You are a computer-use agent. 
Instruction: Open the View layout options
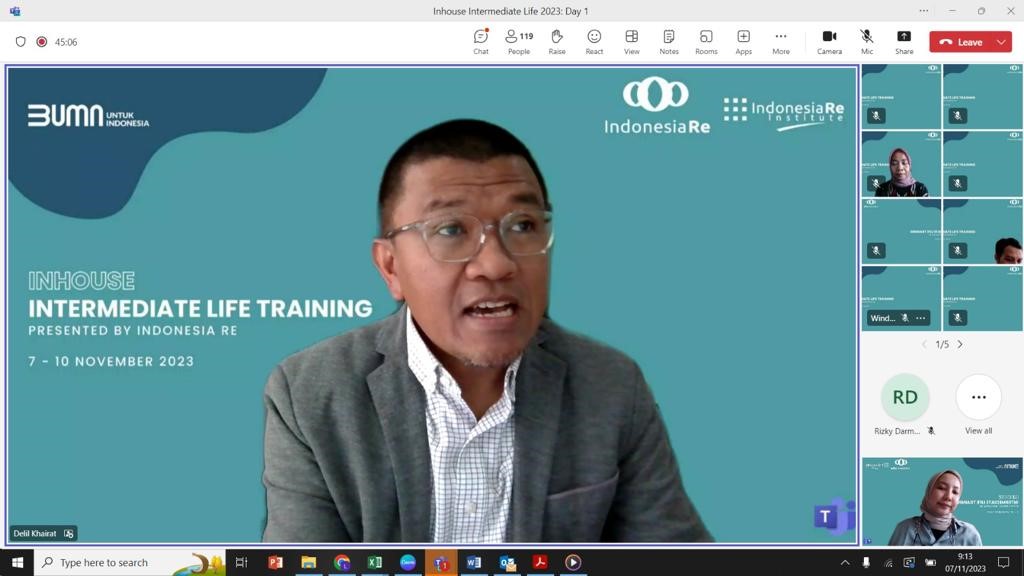click(x=632, y=42)
